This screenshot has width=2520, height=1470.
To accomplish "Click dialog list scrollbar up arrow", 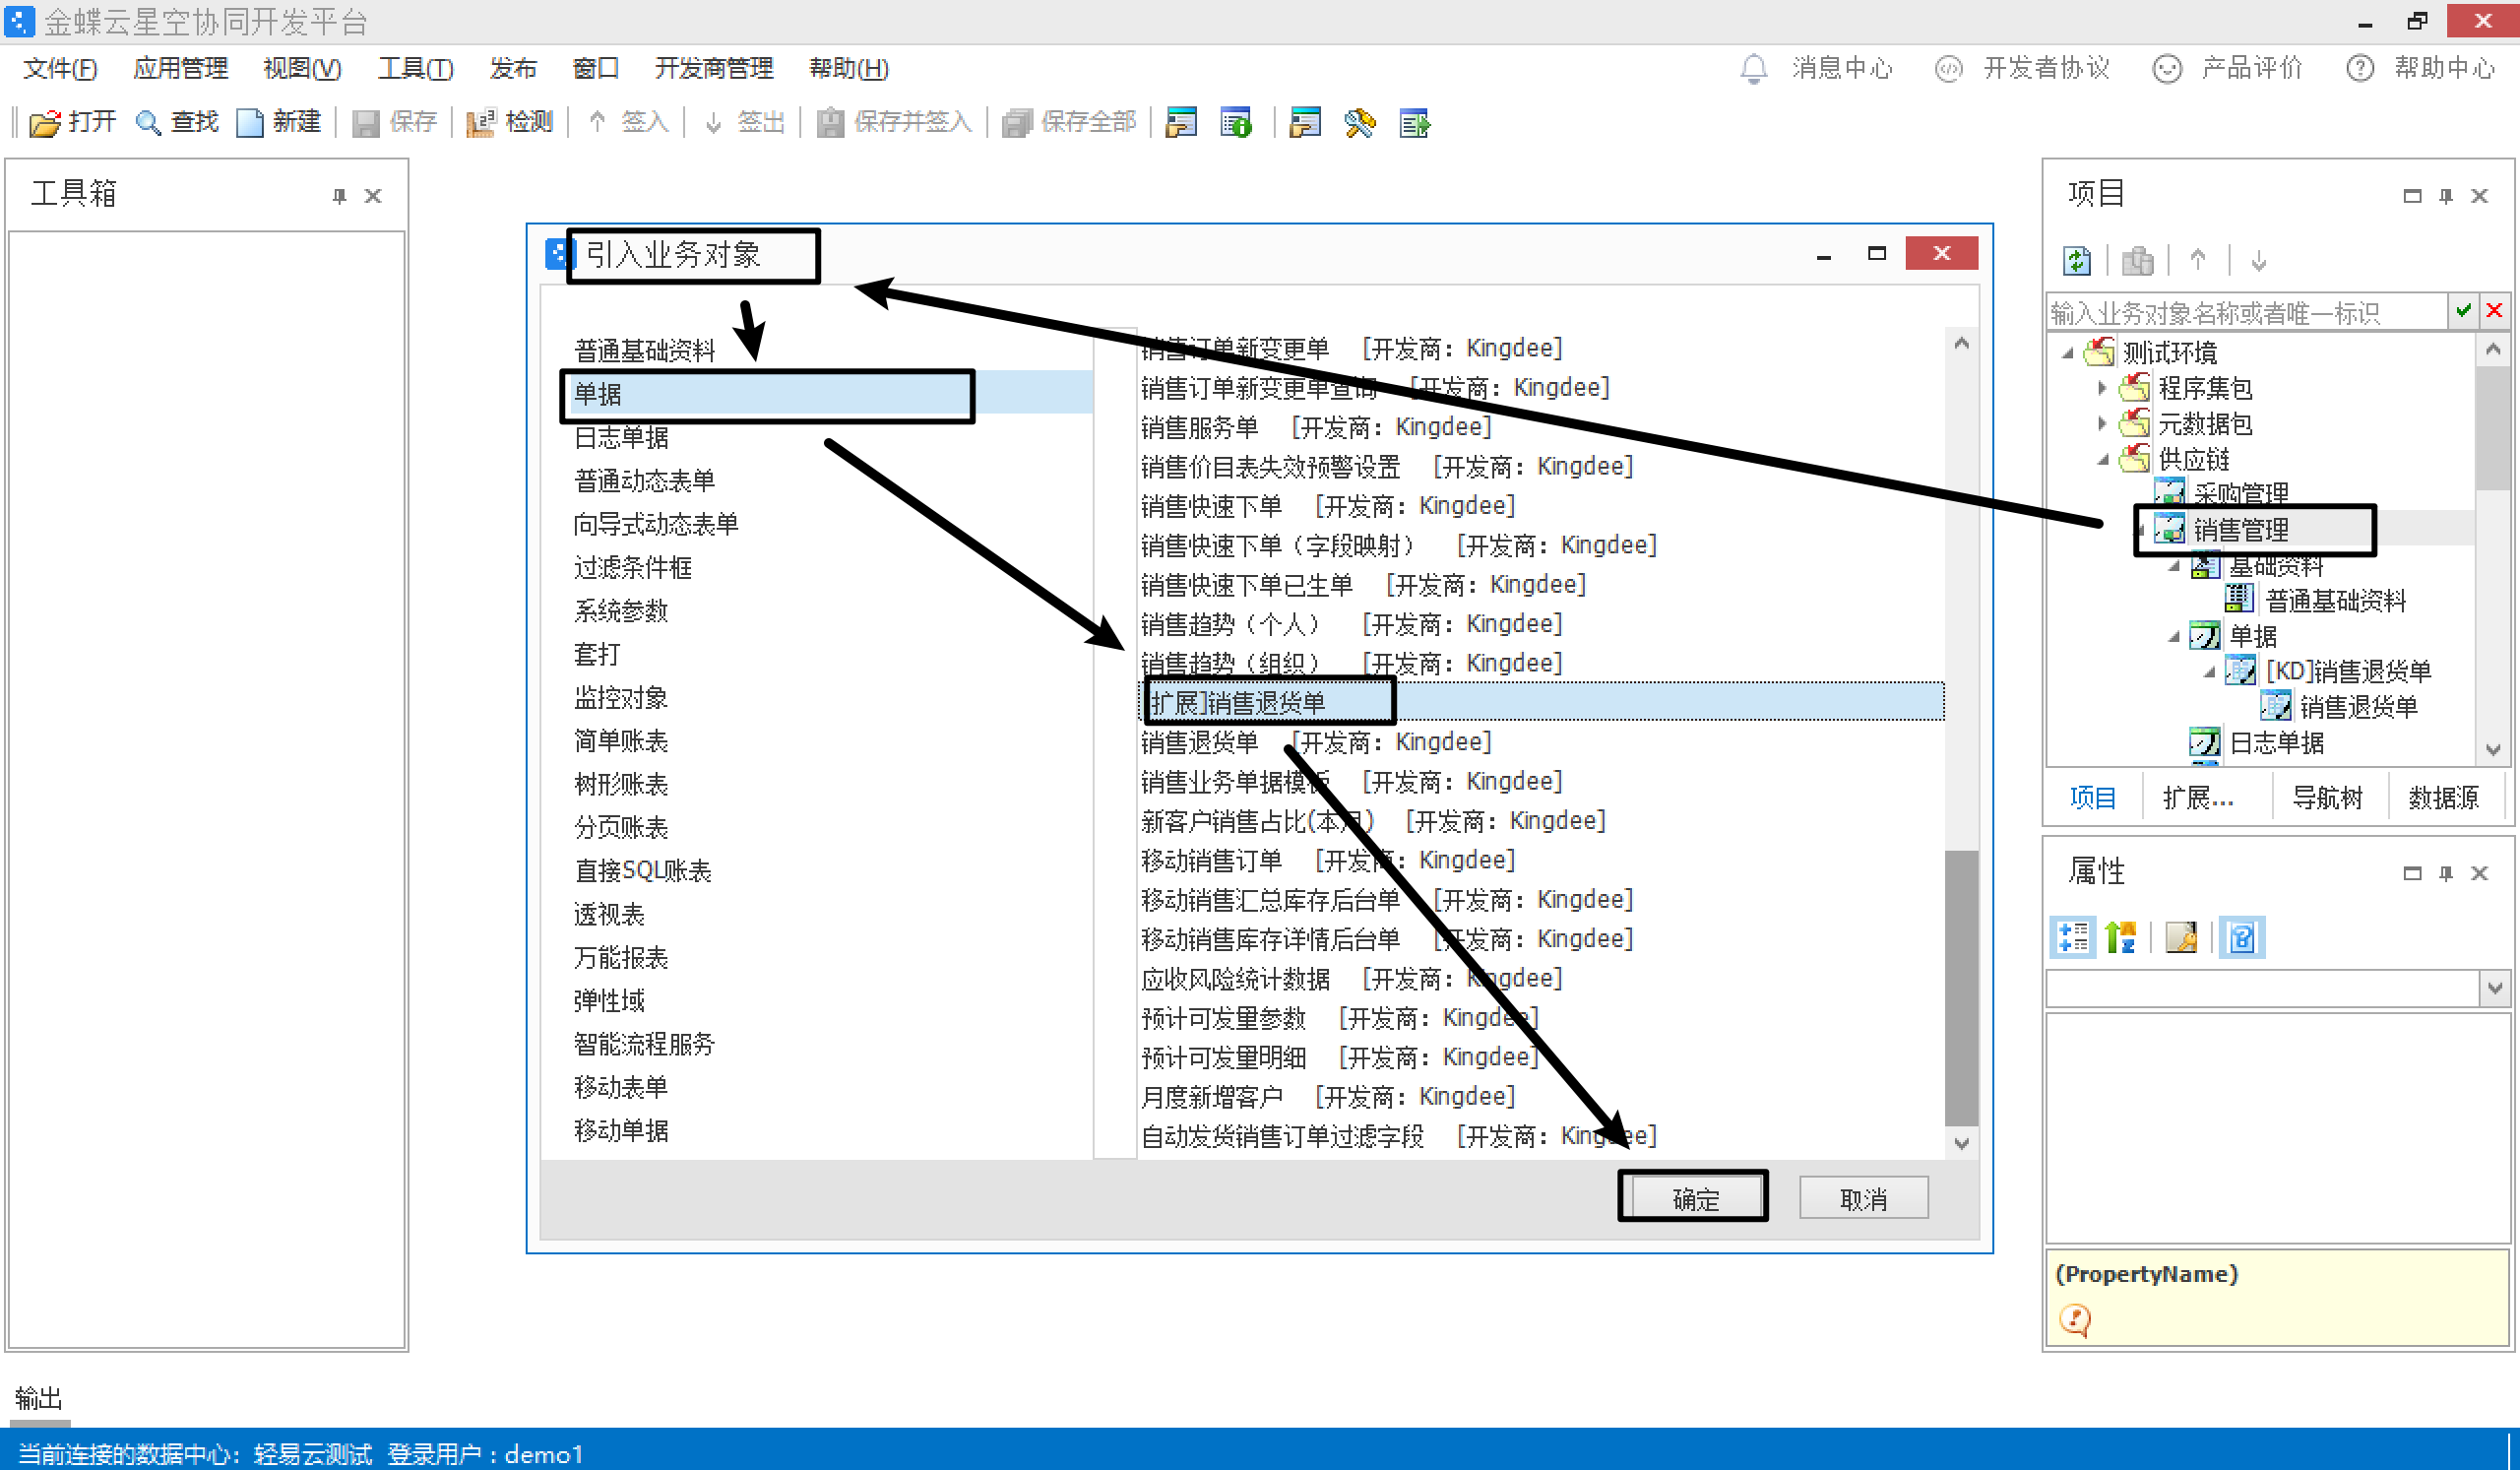I will 1961,344.
